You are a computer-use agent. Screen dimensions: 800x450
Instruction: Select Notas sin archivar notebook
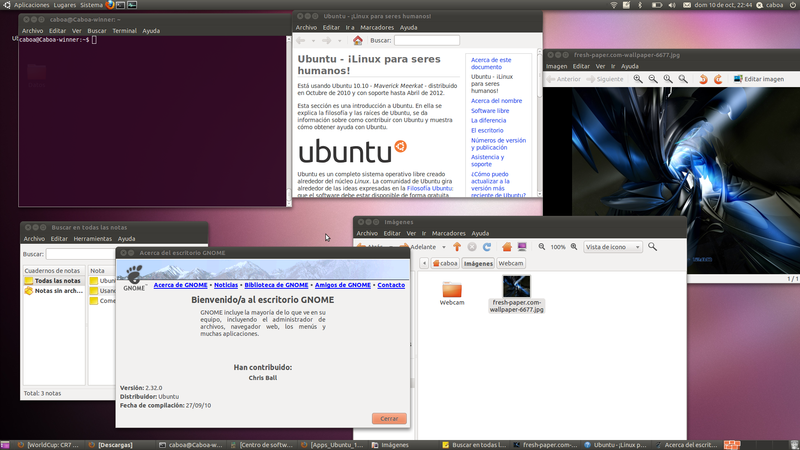coord(53,291)
